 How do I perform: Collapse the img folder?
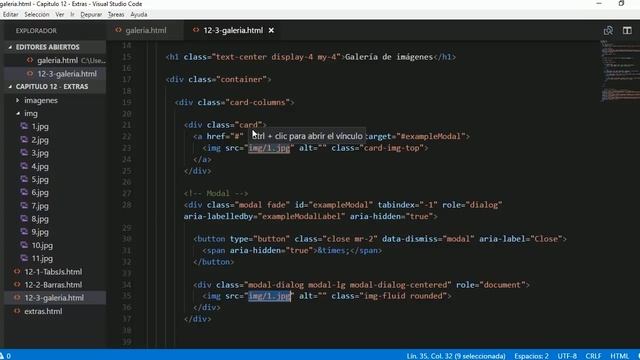coord(31,113)
